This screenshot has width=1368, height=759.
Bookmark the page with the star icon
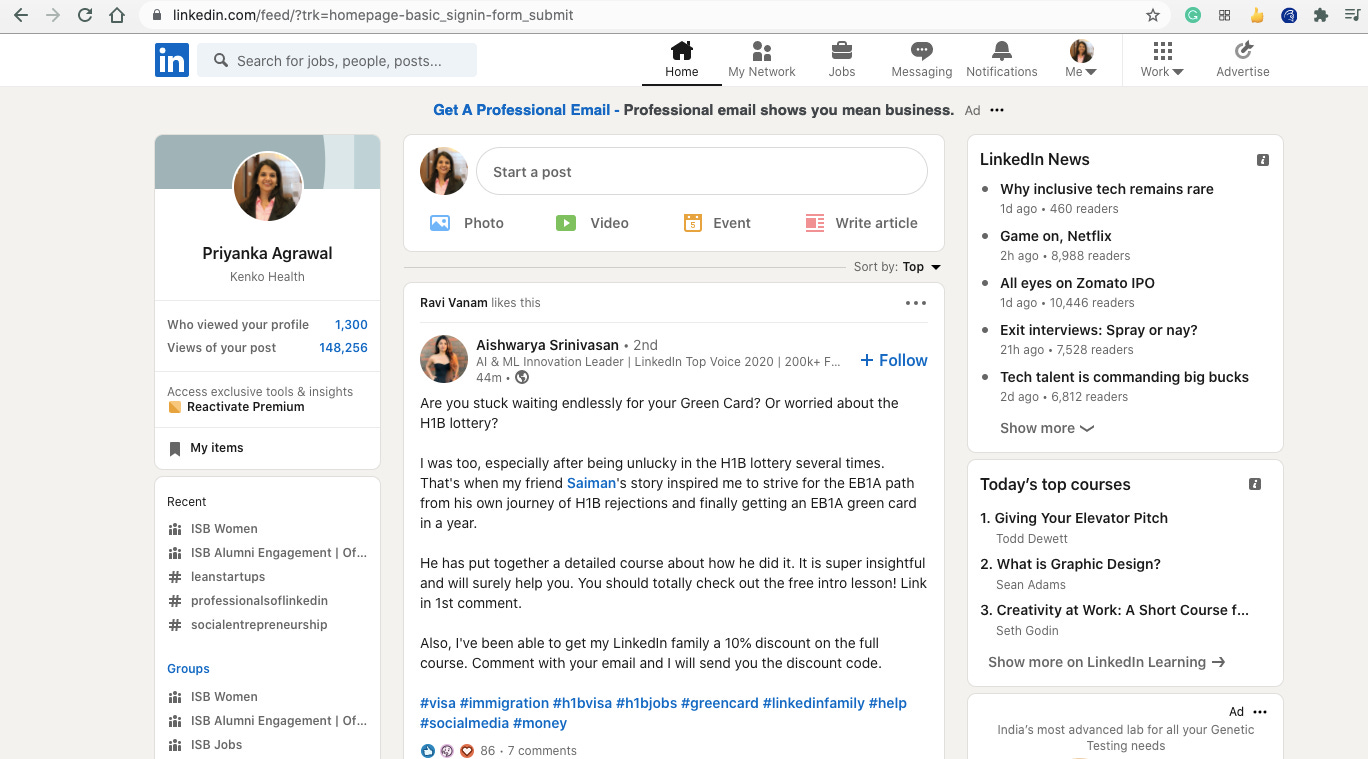pos(1153,15)
